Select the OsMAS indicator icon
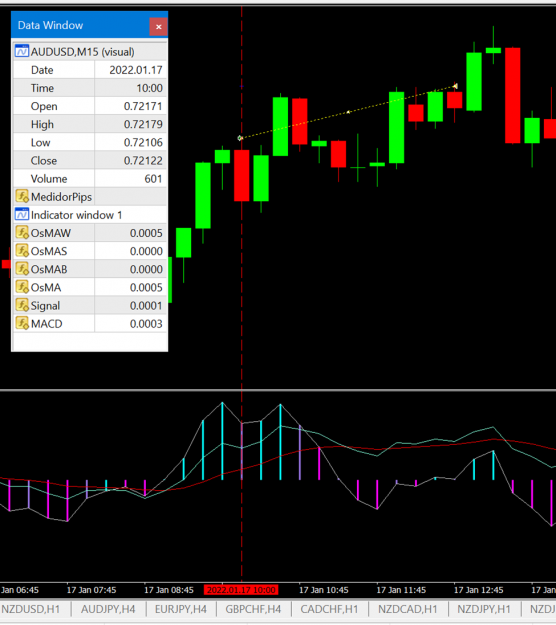 pyautogui.click(x=22, y=251)
